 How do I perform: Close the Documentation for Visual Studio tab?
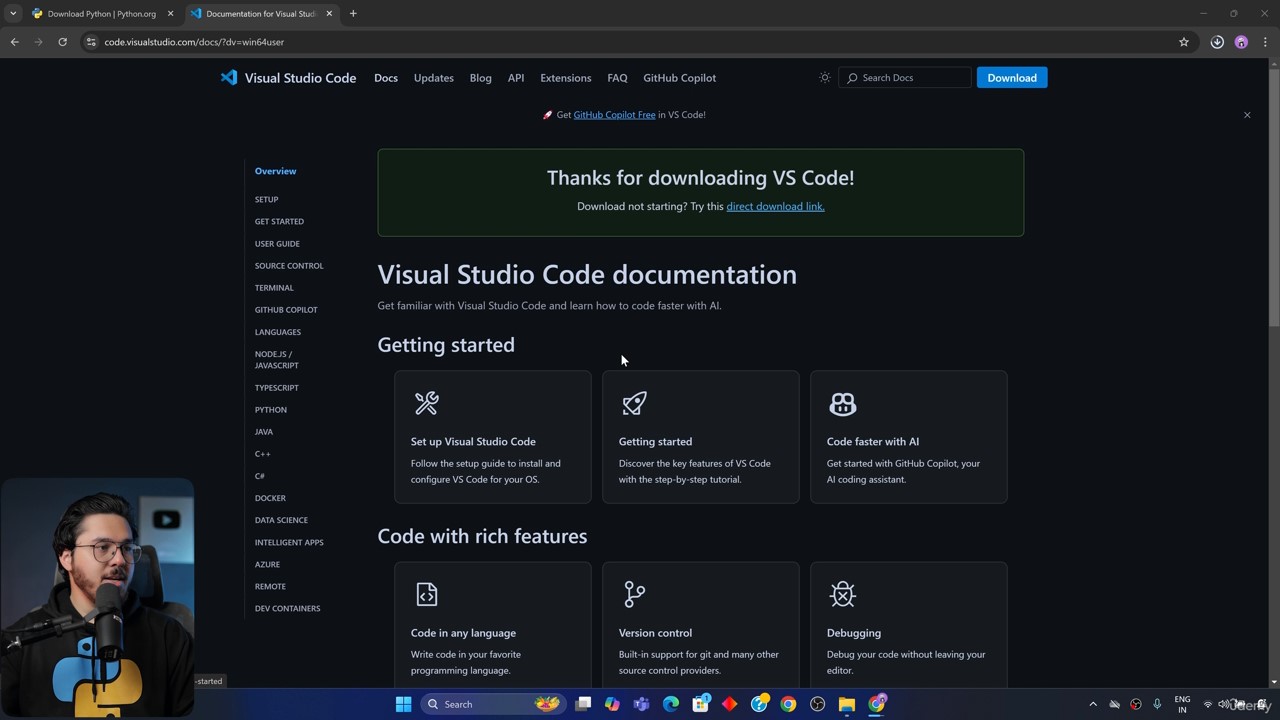[x=329, y=14]
